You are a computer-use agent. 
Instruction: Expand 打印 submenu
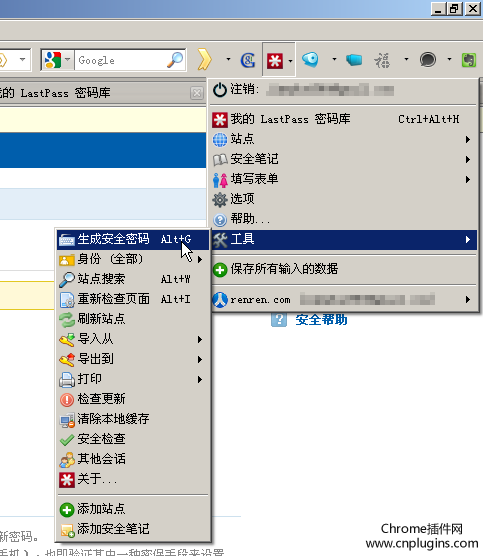tap(133, 379)
